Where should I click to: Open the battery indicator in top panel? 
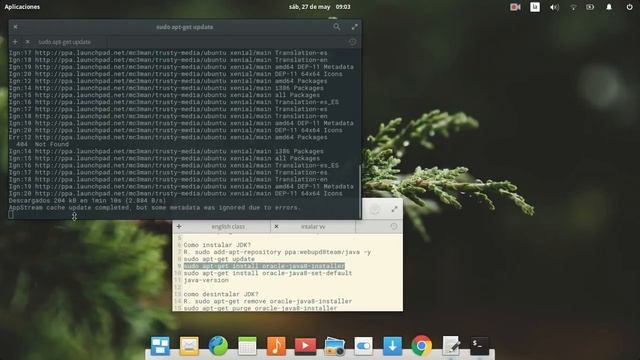[590, 7]
